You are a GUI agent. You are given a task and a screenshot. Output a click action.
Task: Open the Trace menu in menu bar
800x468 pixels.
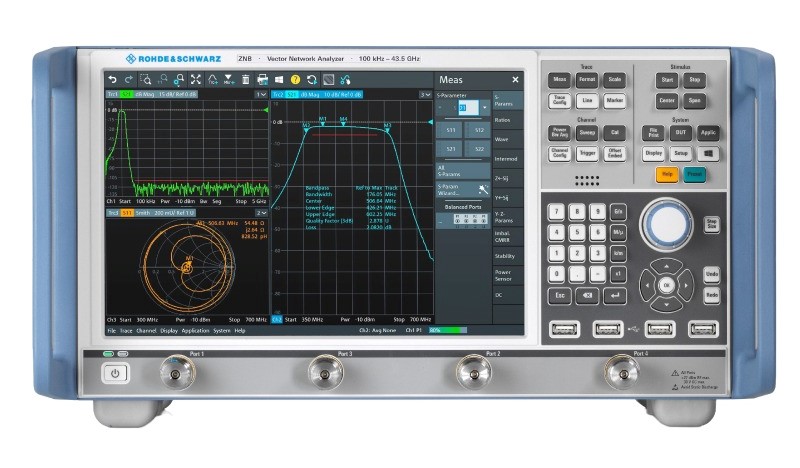(127, 330)
